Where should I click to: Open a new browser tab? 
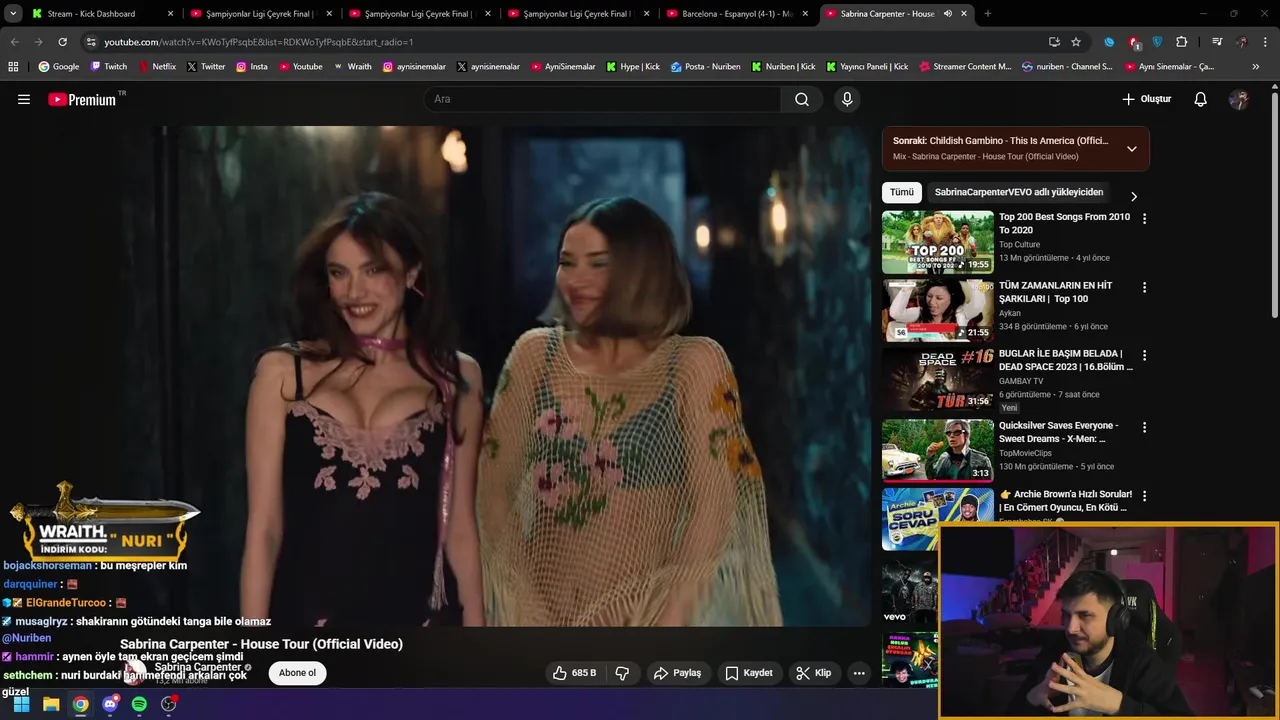tap(987, 14)
